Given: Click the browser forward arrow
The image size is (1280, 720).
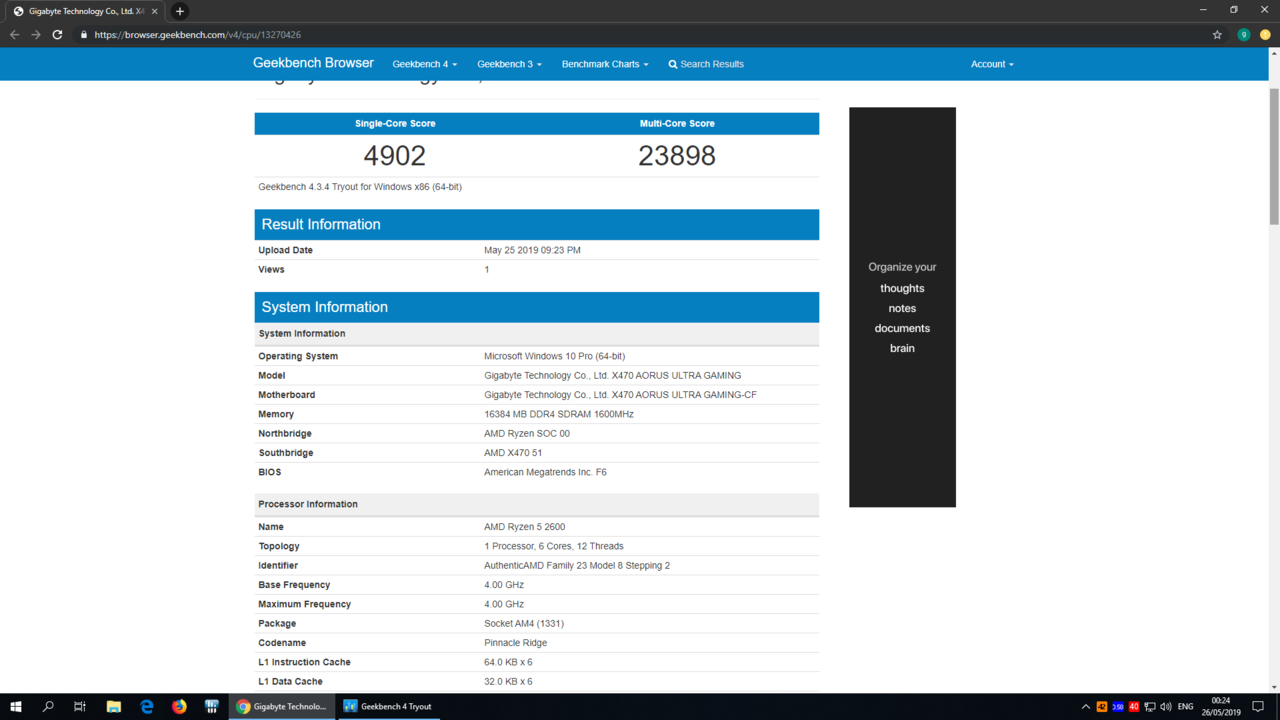Looking at the screenshot, I should click(x=36, y=34).
